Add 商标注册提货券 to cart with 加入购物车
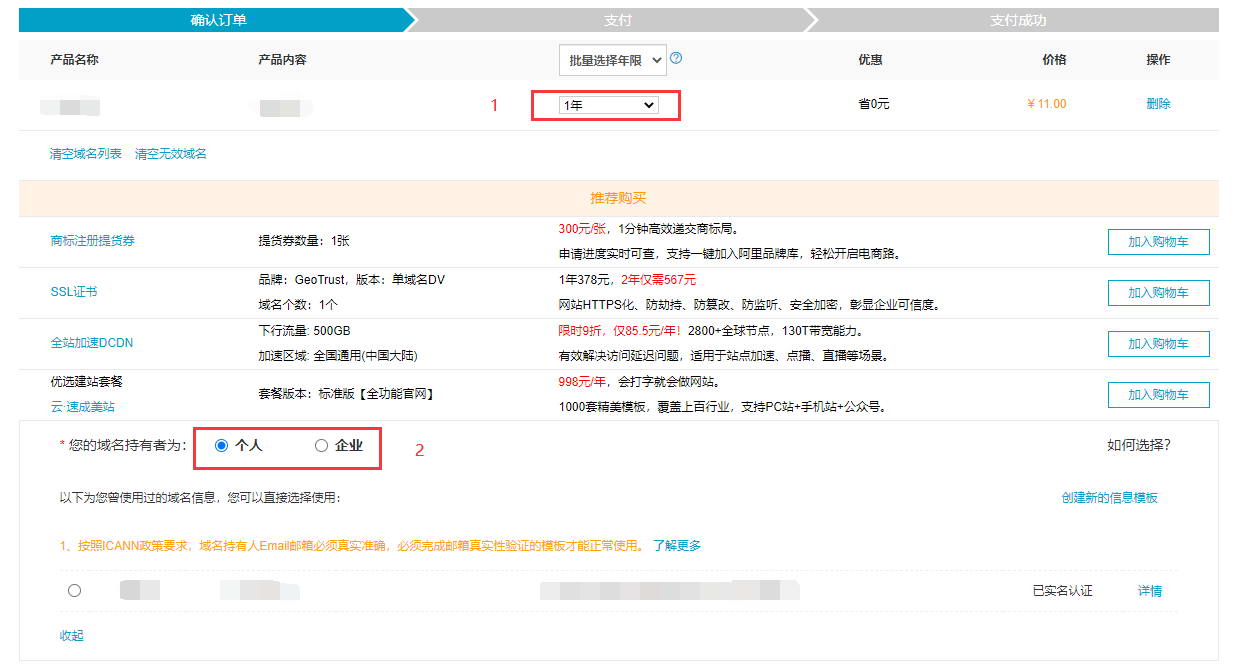Screen dimensions: 1241x670 click(1158, 242)
